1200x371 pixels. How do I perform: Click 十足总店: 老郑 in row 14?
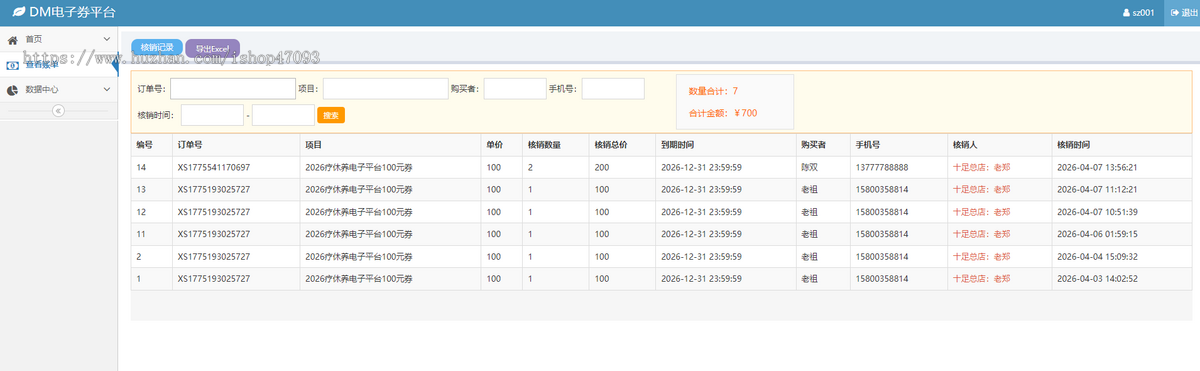[x=981, y=167]
